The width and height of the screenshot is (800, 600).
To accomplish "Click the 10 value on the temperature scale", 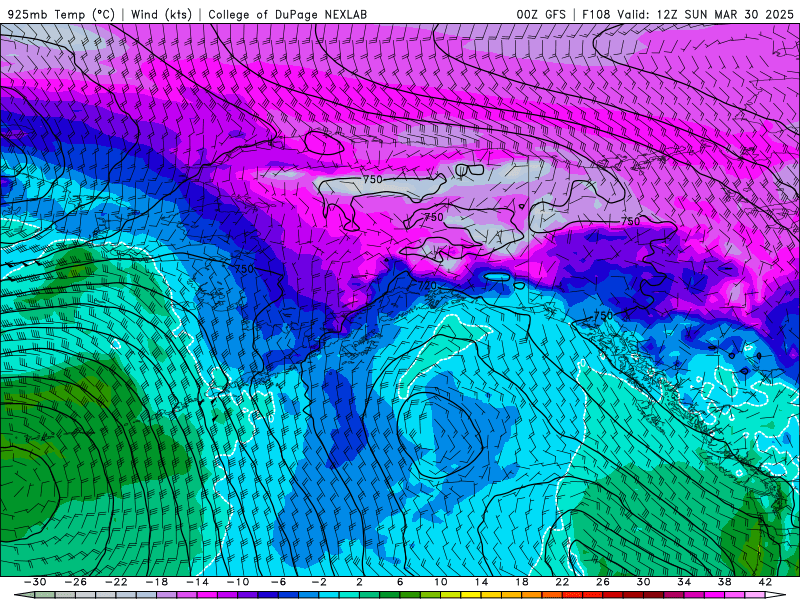I will 440,582.
